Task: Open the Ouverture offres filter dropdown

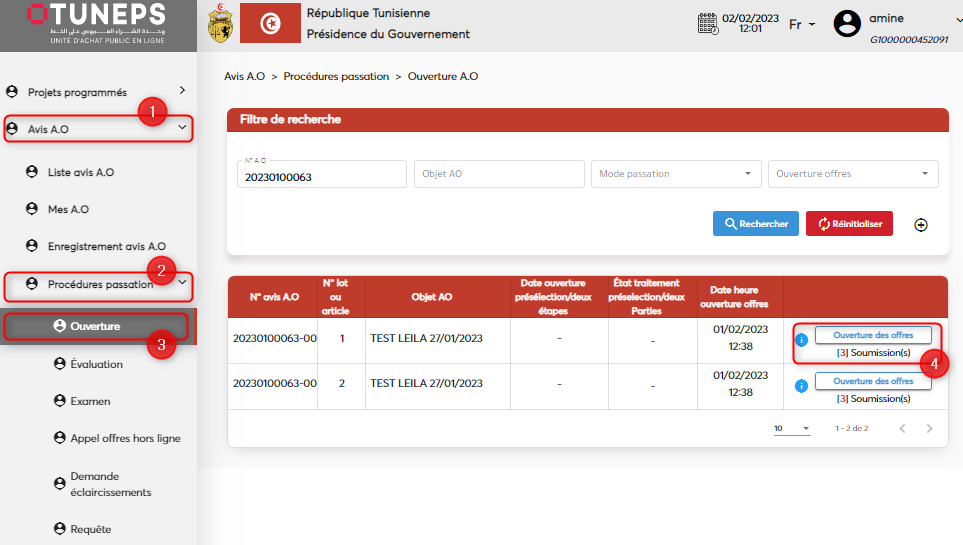Action: coord(852,174)
